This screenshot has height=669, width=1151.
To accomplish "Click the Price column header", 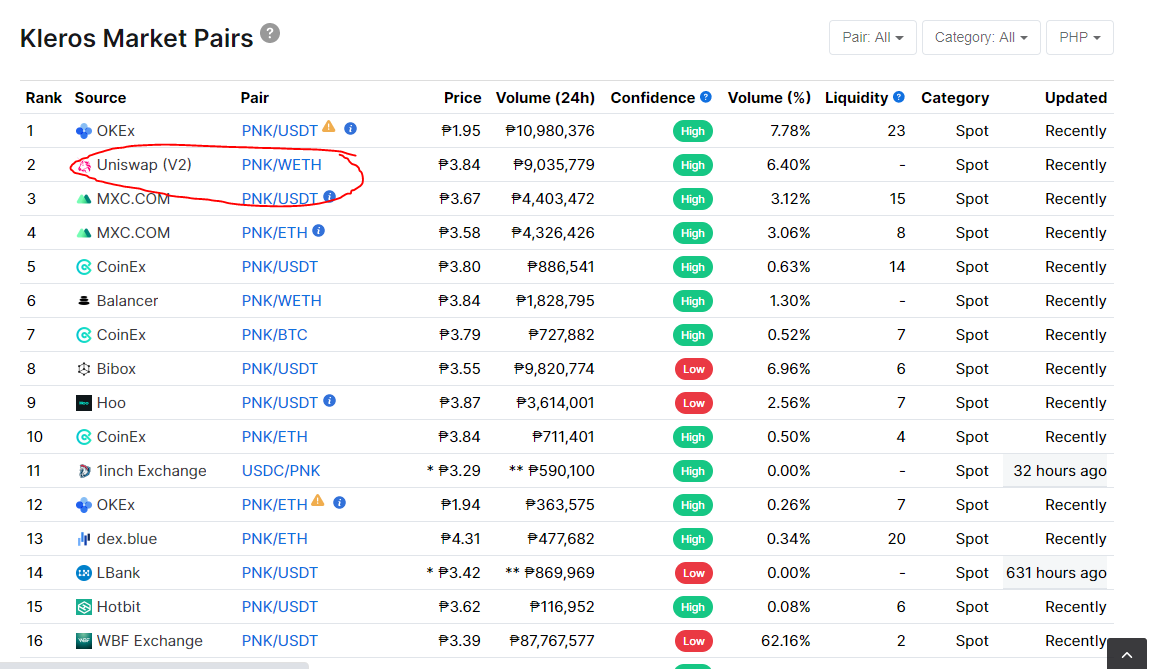I will (462, 98).
